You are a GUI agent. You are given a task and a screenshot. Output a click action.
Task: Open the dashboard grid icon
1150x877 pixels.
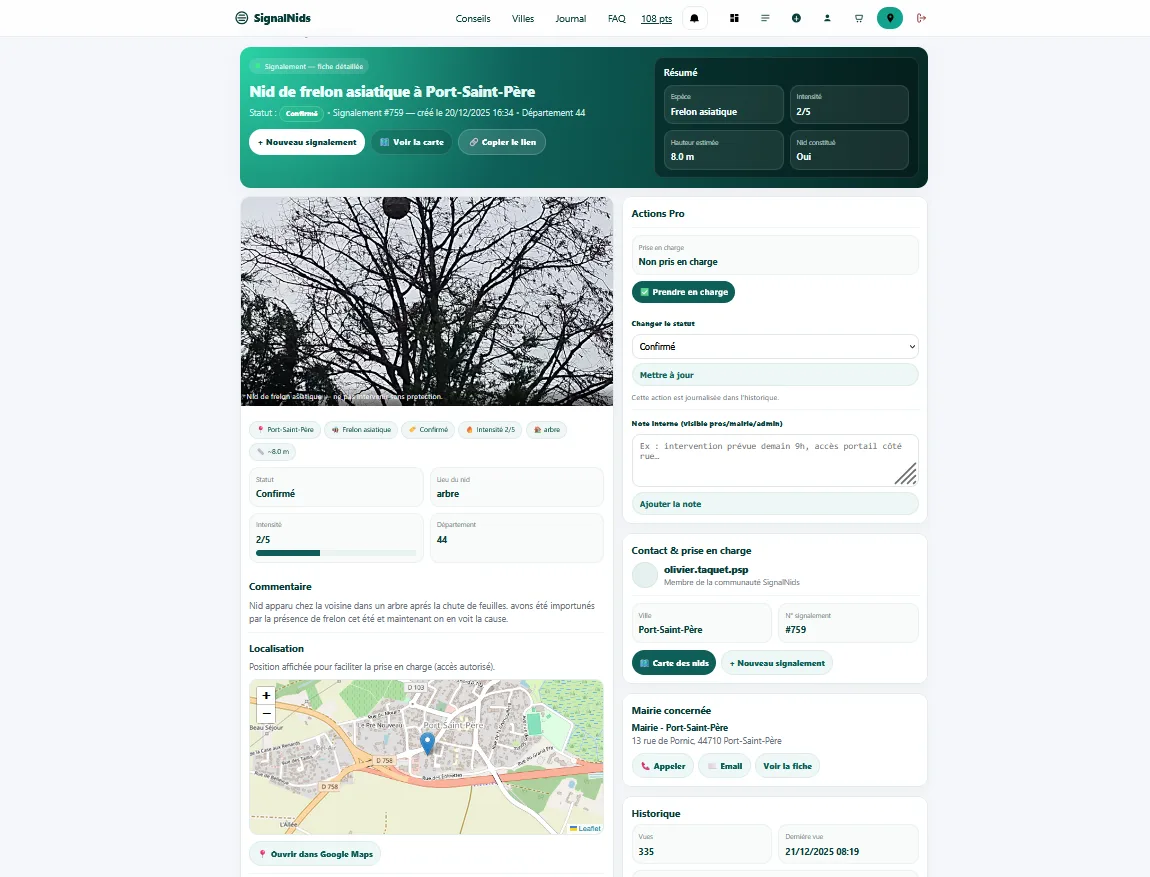[x=734, y=18]
